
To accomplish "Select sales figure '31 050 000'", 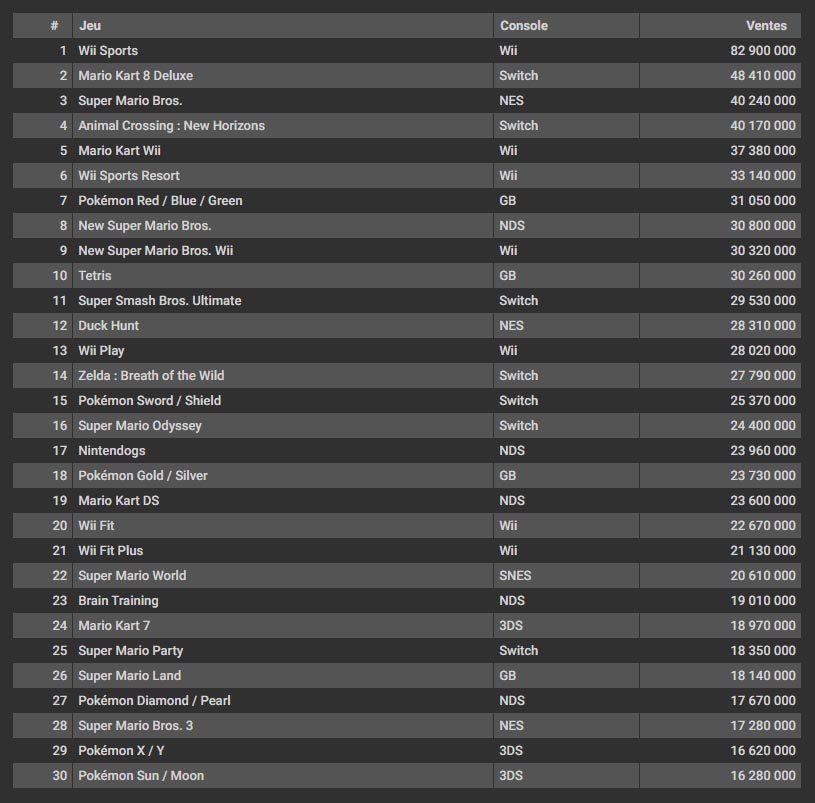I will 763,201.
